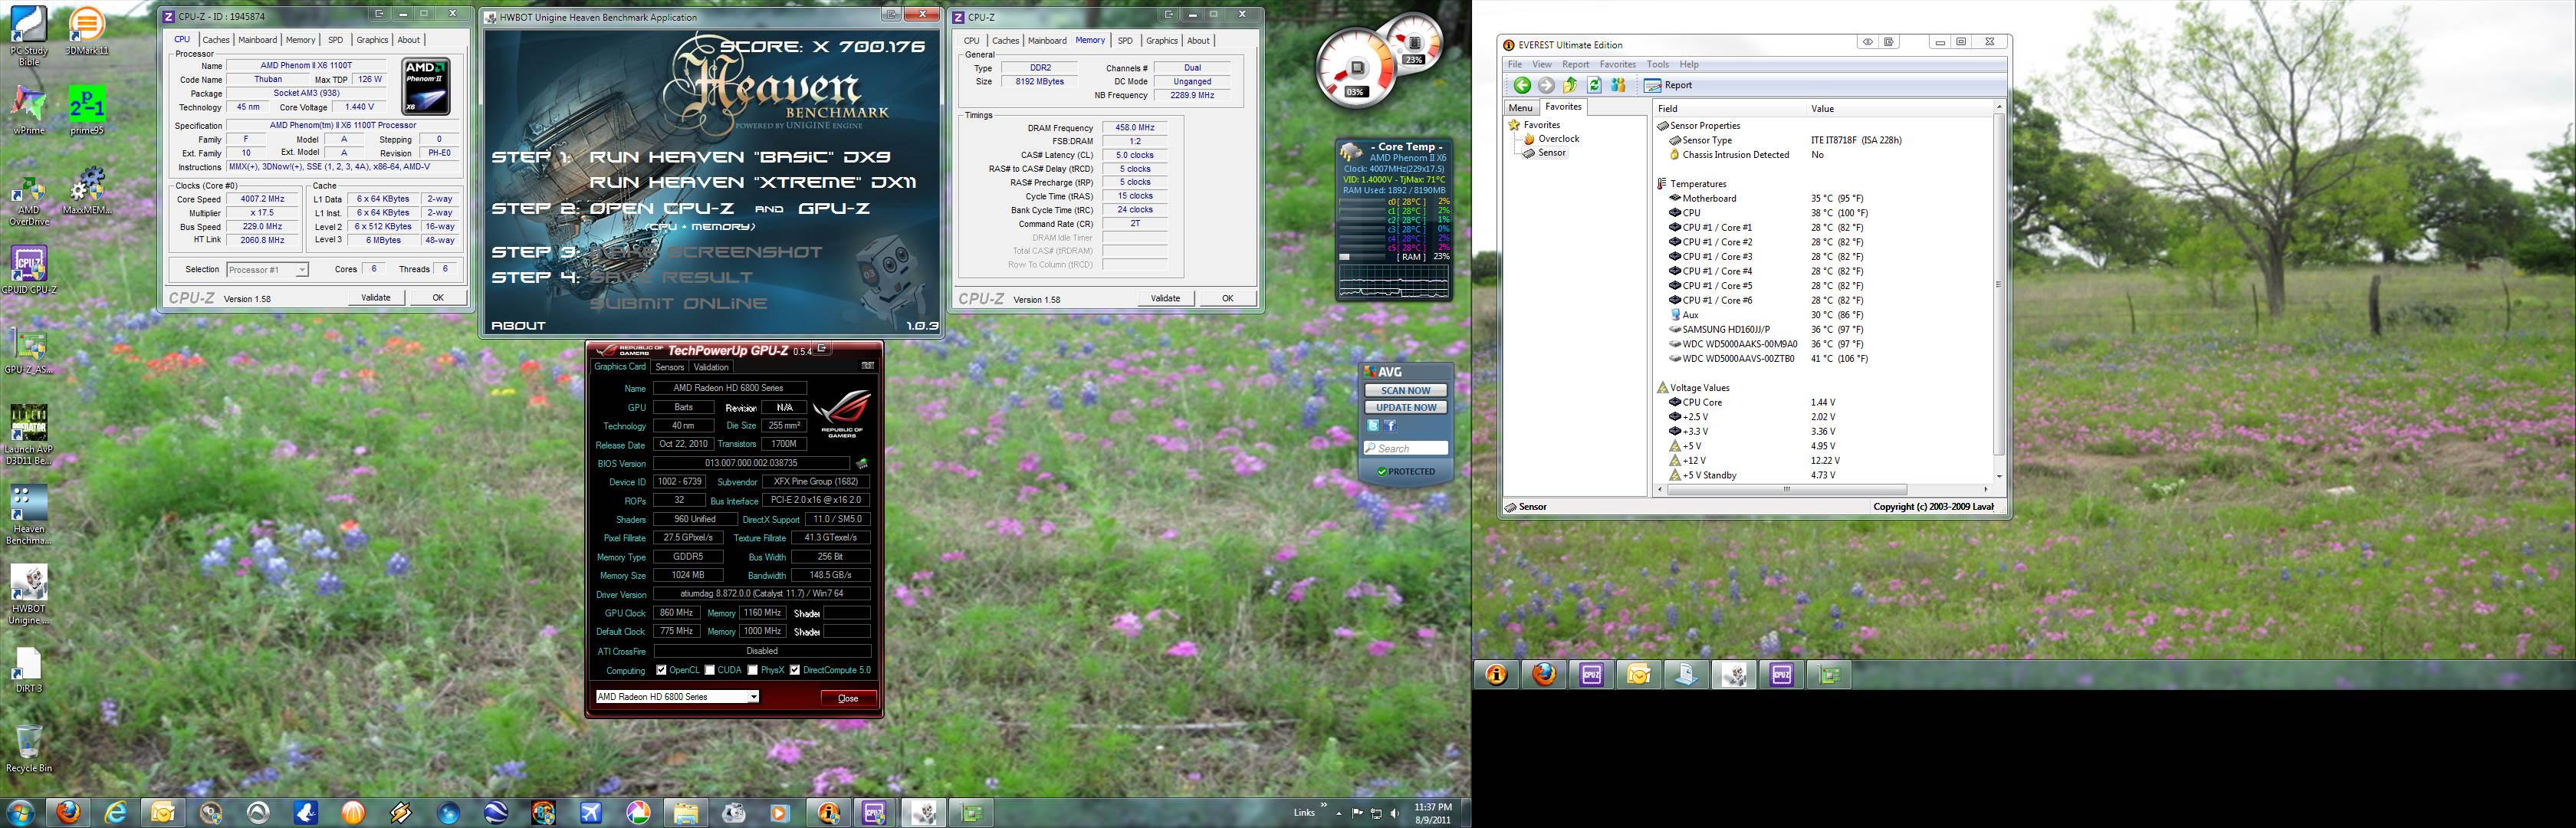Open SPD tab in the right CPU-Z window
Screen dimensions: 2576x828
coord(1125,41)
